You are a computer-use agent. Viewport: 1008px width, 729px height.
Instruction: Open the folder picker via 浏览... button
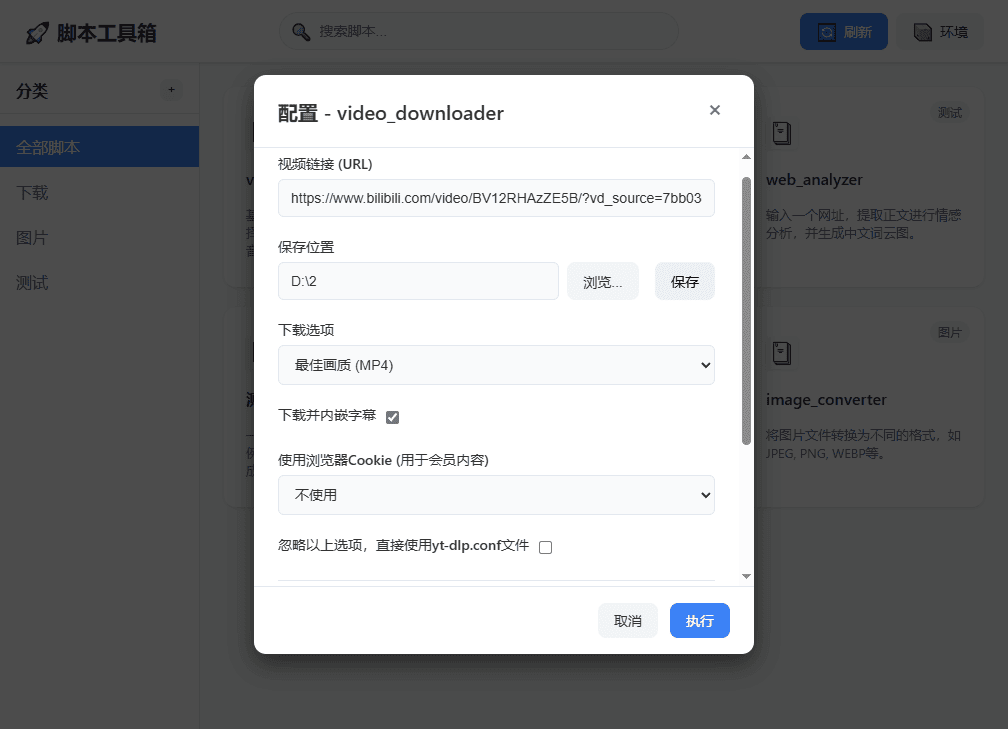click(602, 281)
